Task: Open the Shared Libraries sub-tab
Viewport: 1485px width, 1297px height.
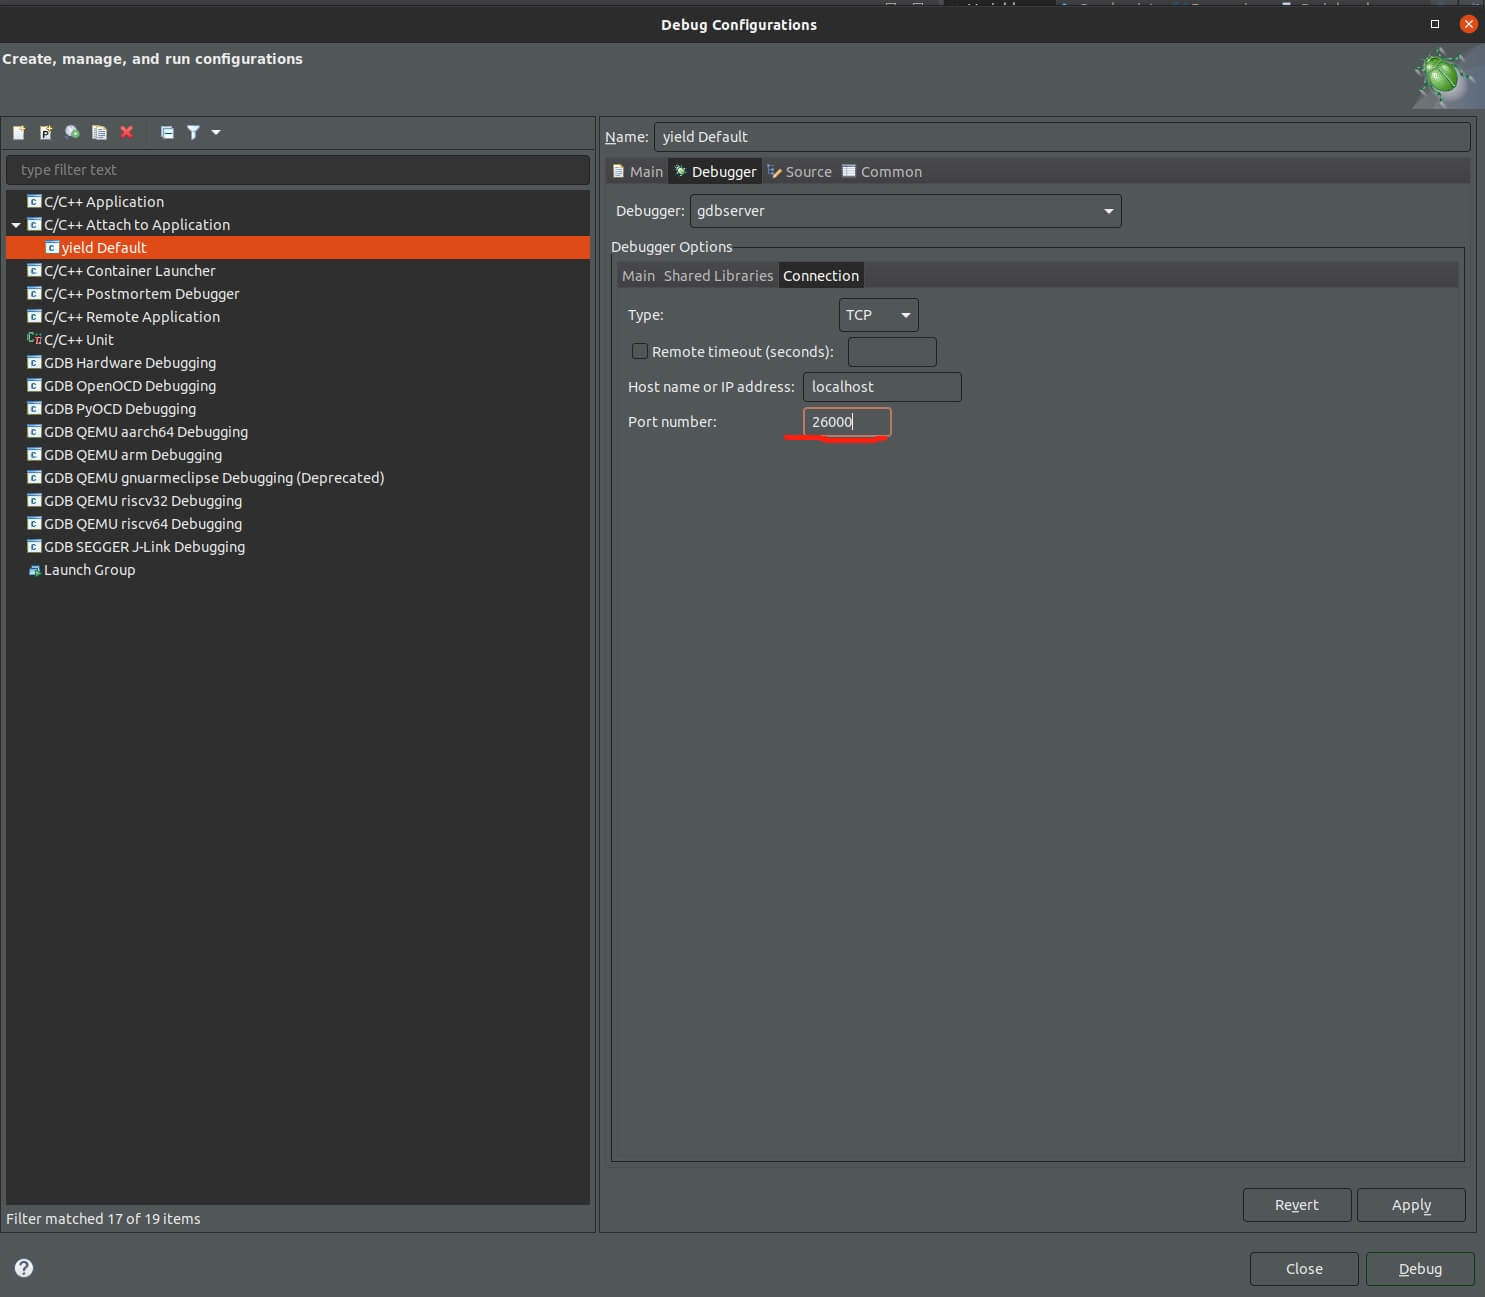Action: (x=718, y=276)
